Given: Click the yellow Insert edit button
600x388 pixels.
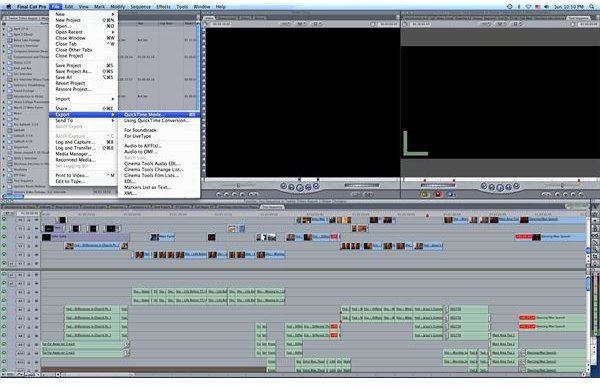Looking at the screenshot, I should pyautogui.click(x=424, y=194).
